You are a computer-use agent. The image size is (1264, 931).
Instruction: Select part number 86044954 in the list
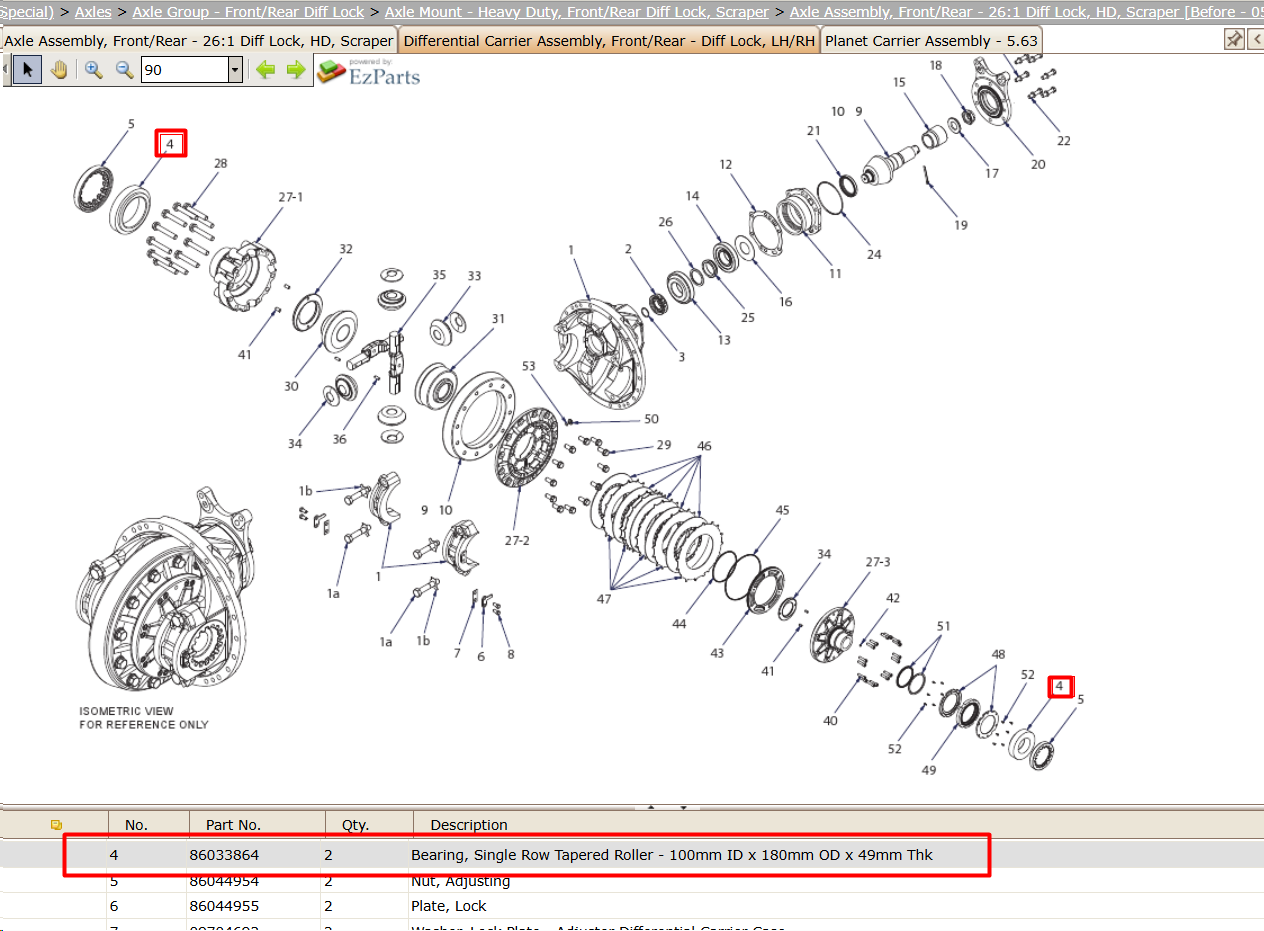[224, 881]
